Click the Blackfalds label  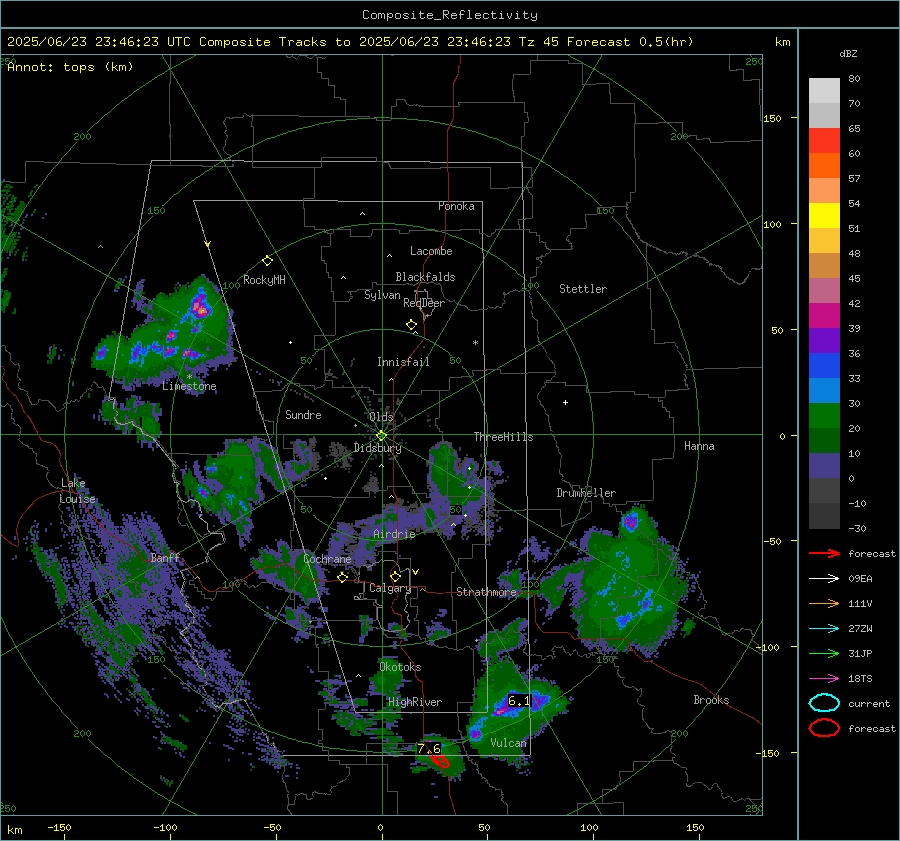(425, 277)
